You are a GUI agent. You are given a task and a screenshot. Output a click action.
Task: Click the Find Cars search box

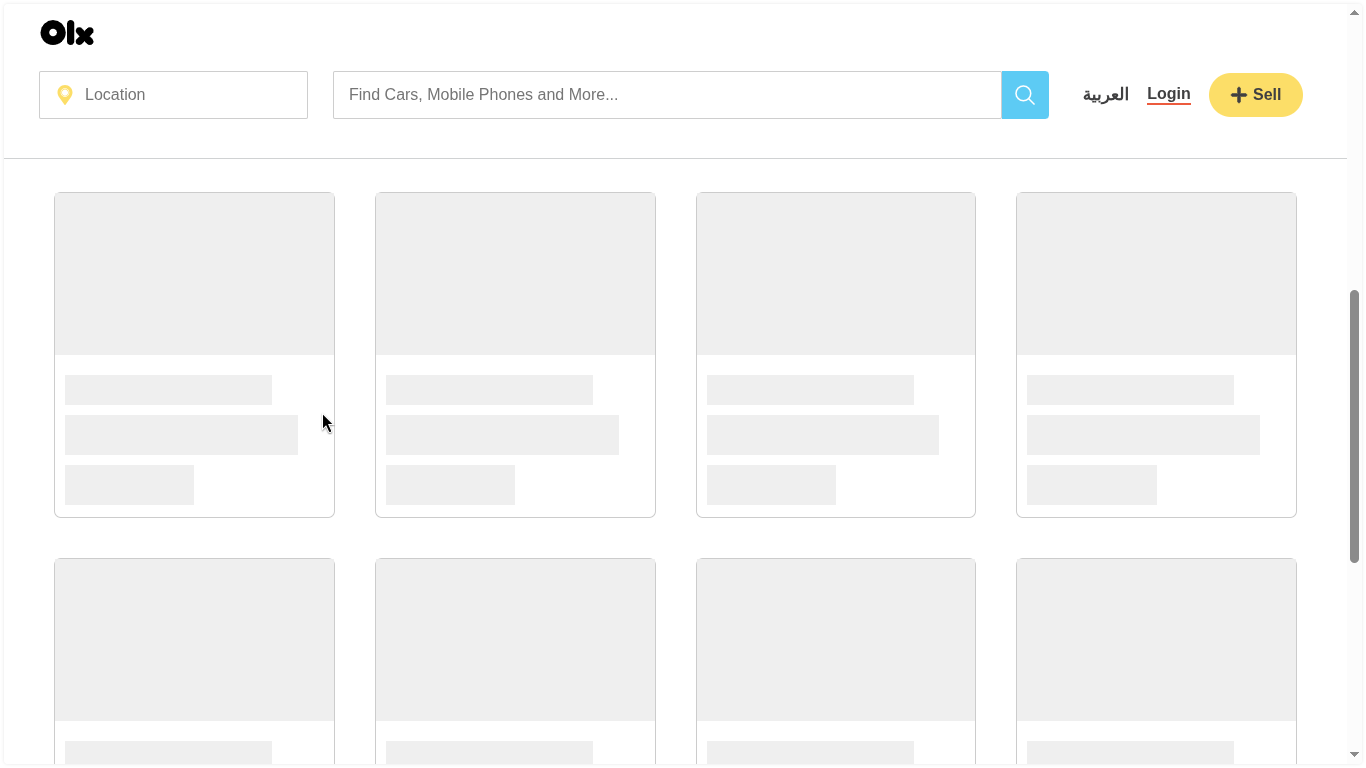(667, 95)
